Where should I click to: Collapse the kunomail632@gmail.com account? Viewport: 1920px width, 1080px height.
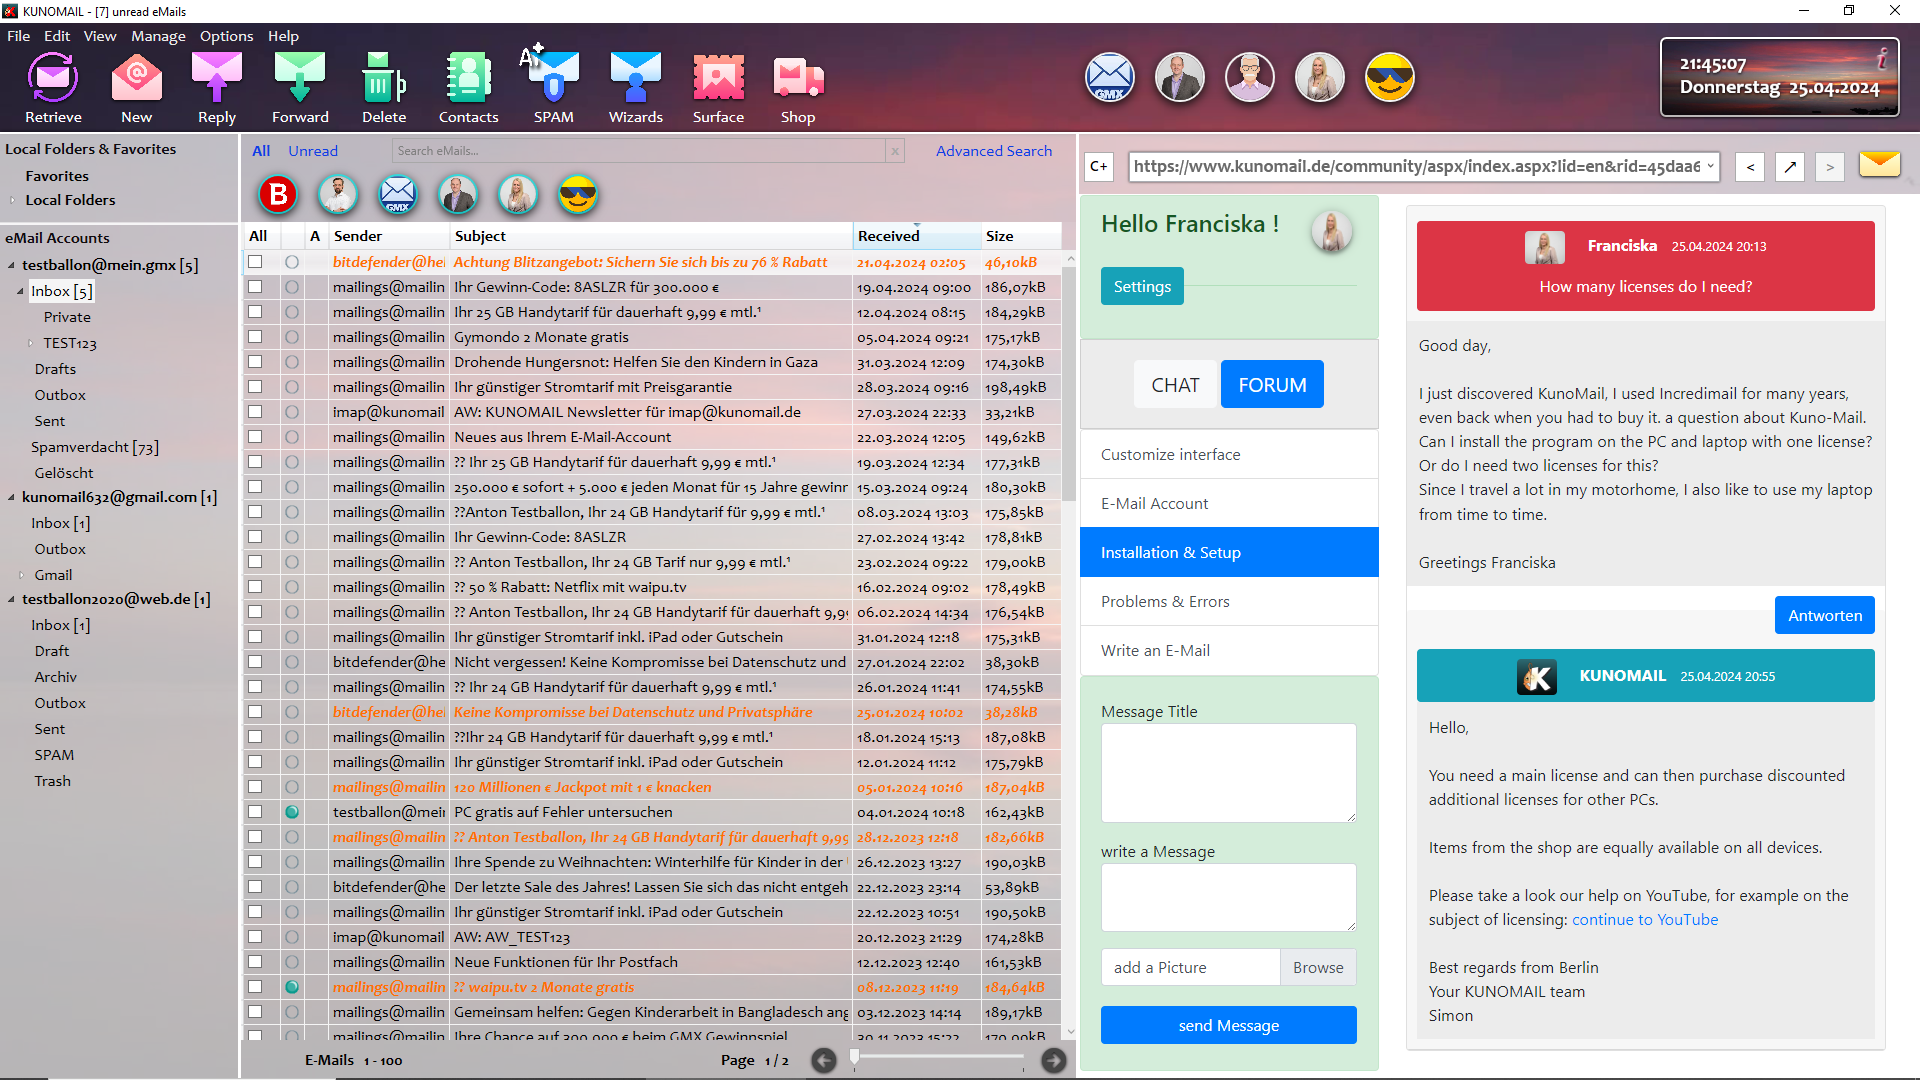(11, 498)
